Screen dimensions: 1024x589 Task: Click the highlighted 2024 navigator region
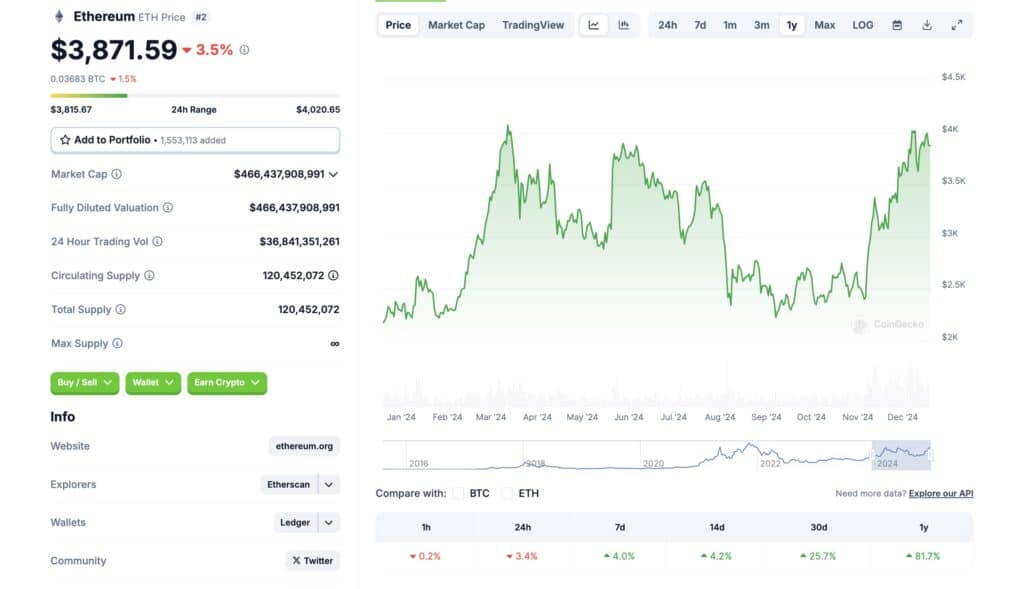[901, 455]
